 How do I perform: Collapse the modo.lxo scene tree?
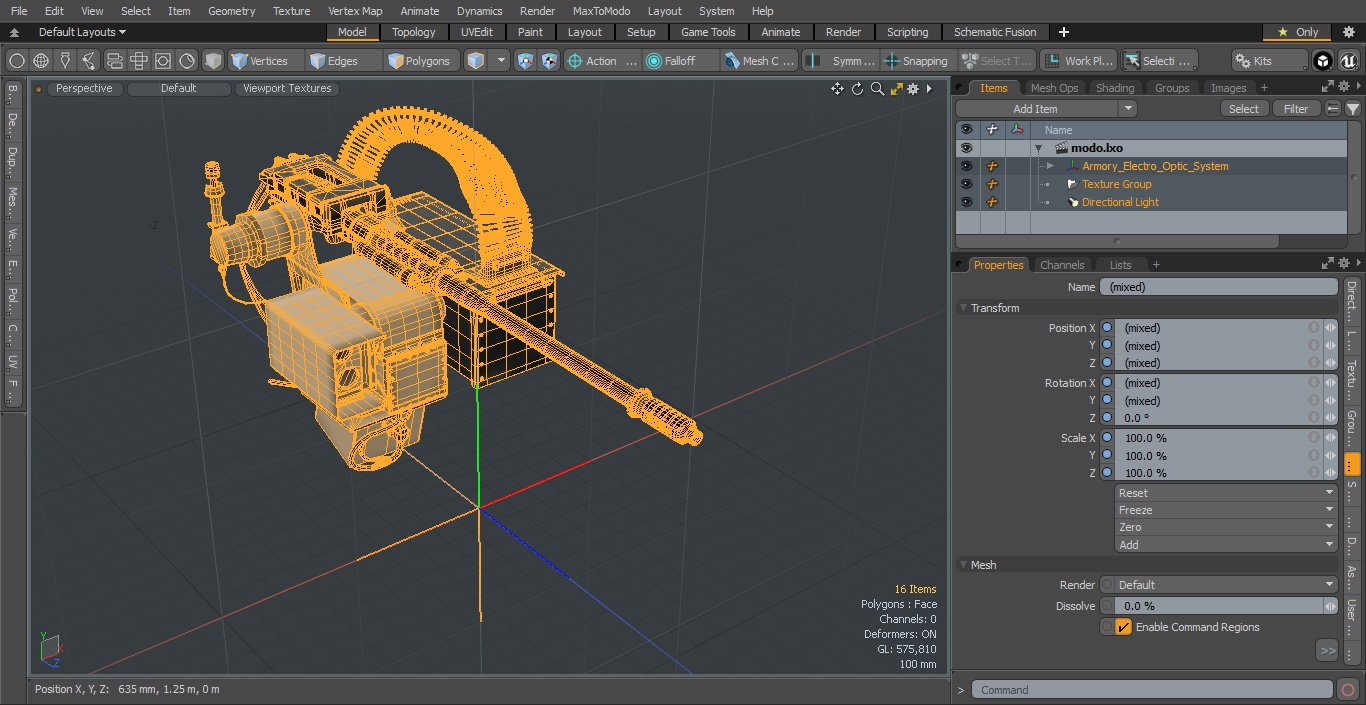[x=1038, y=148]
